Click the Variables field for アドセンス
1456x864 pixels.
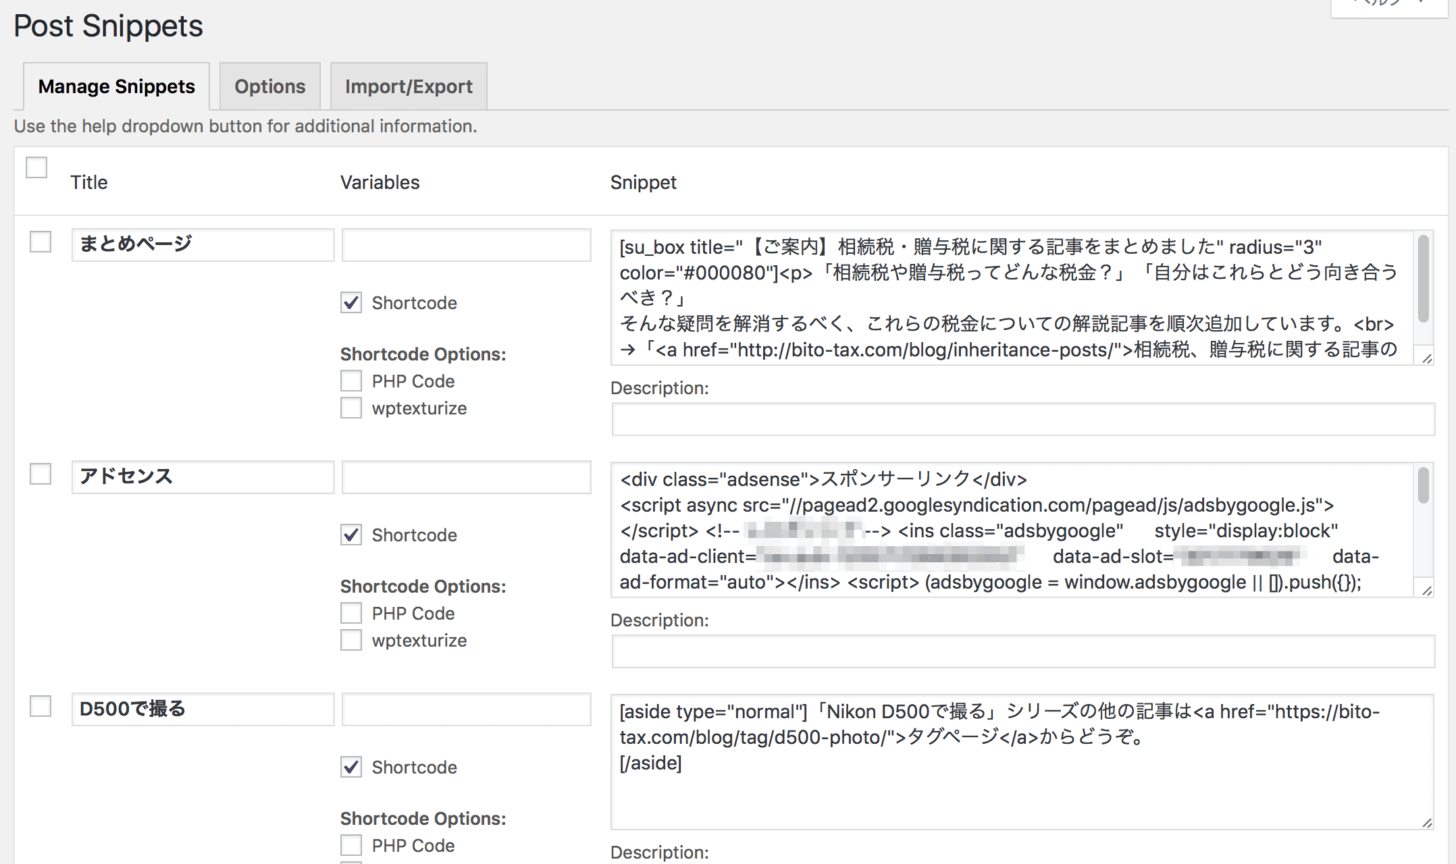point(466,477)
